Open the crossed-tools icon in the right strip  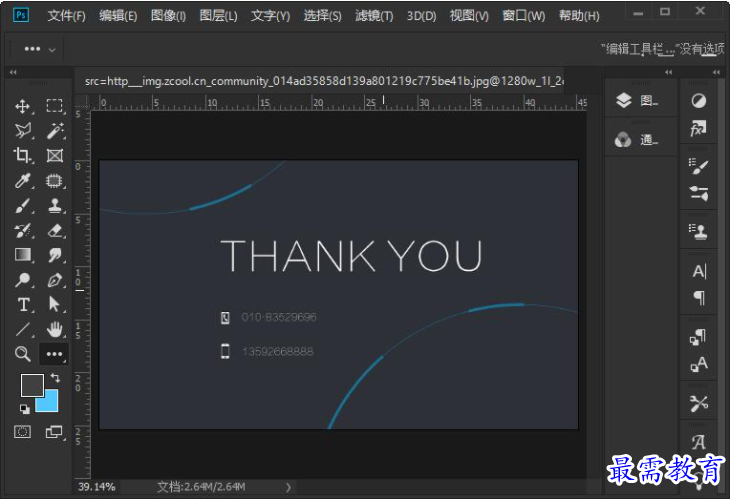coord(698,403)
